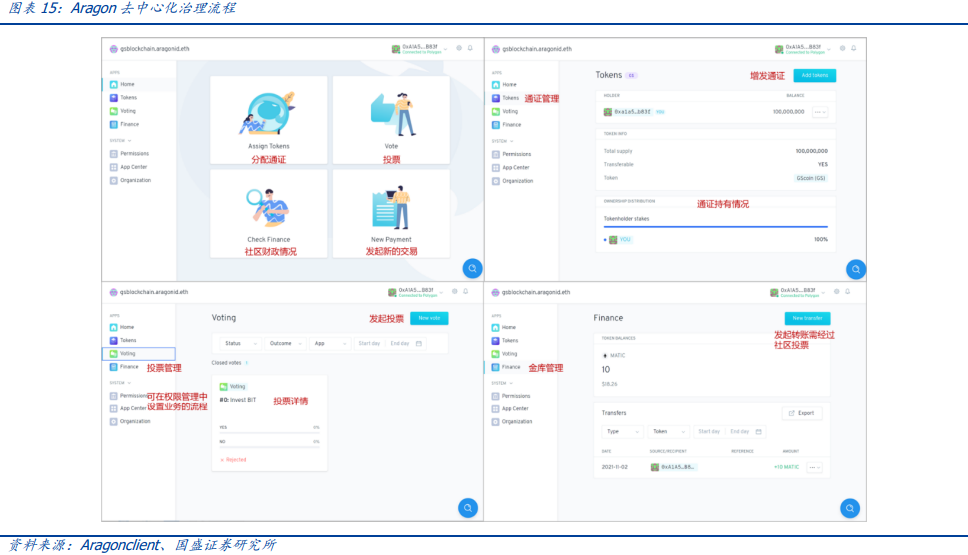Image resolution: width=968 pixels, height=555 pixels.
Task: Collapse System section in Home screen sidebar
Action: pos(120,141)
